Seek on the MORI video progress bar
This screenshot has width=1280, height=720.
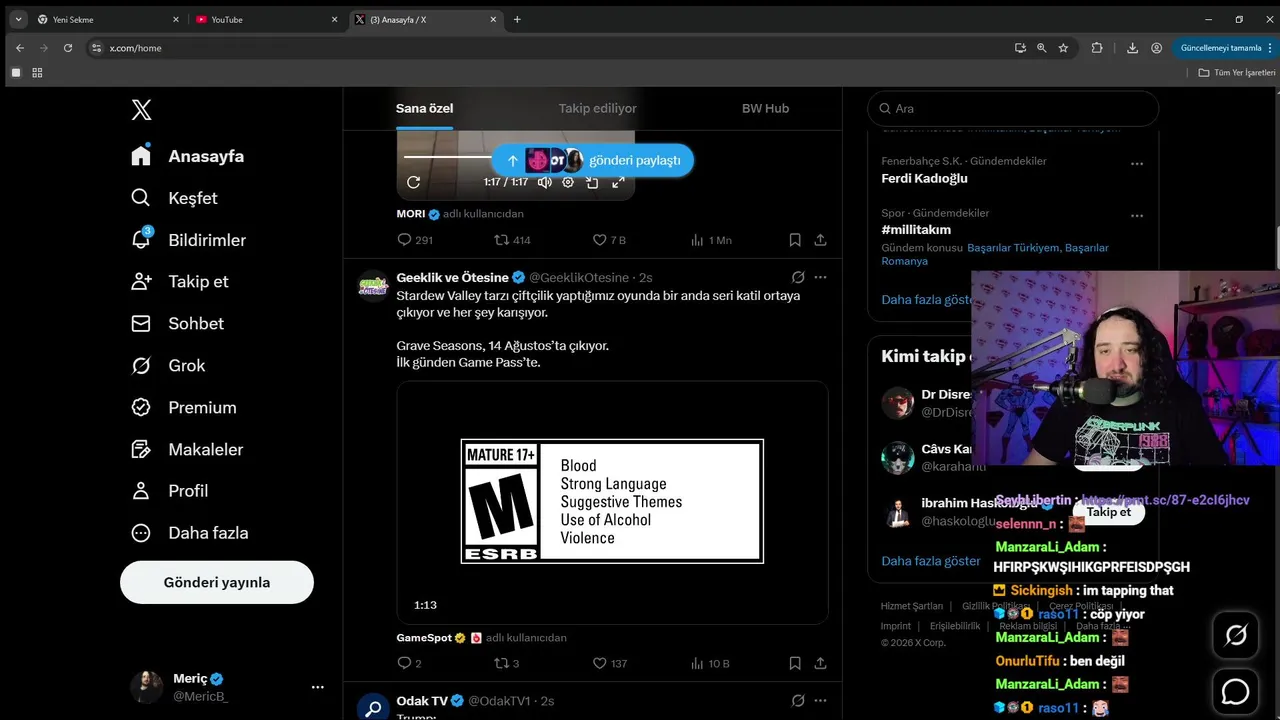(x=447, y=157)
